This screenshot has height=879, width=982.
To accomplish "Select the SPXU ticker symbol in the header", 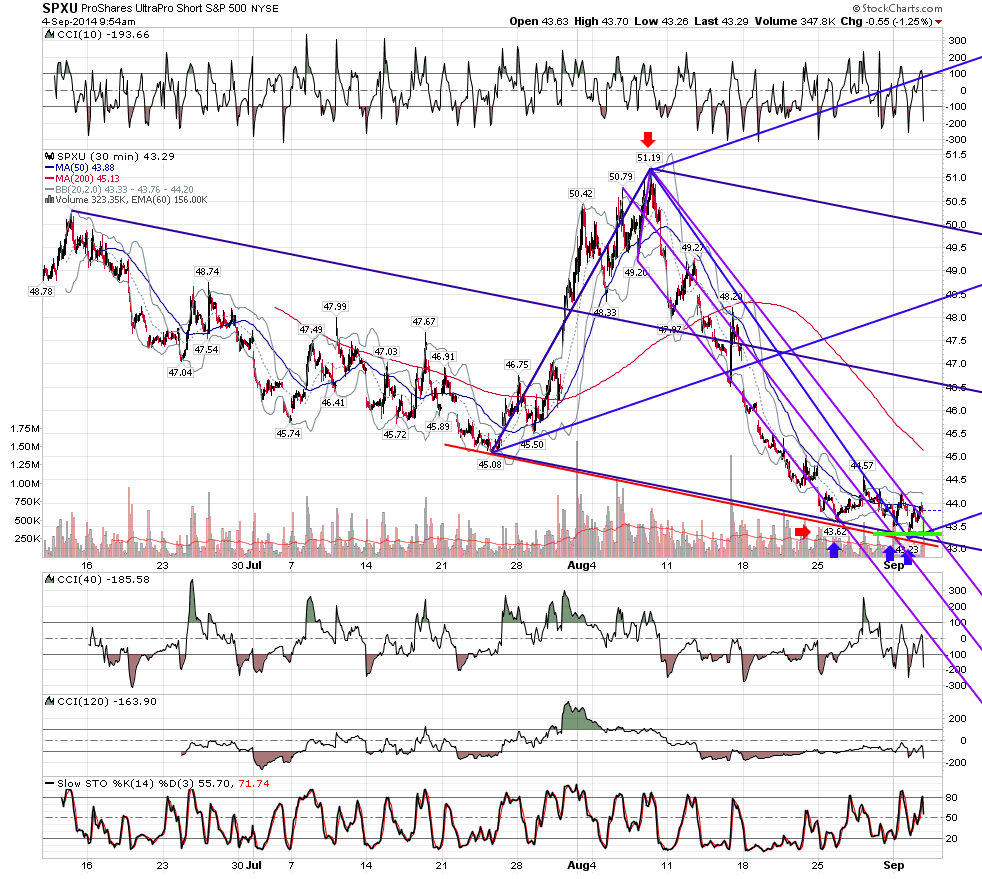I will (60, 8).
